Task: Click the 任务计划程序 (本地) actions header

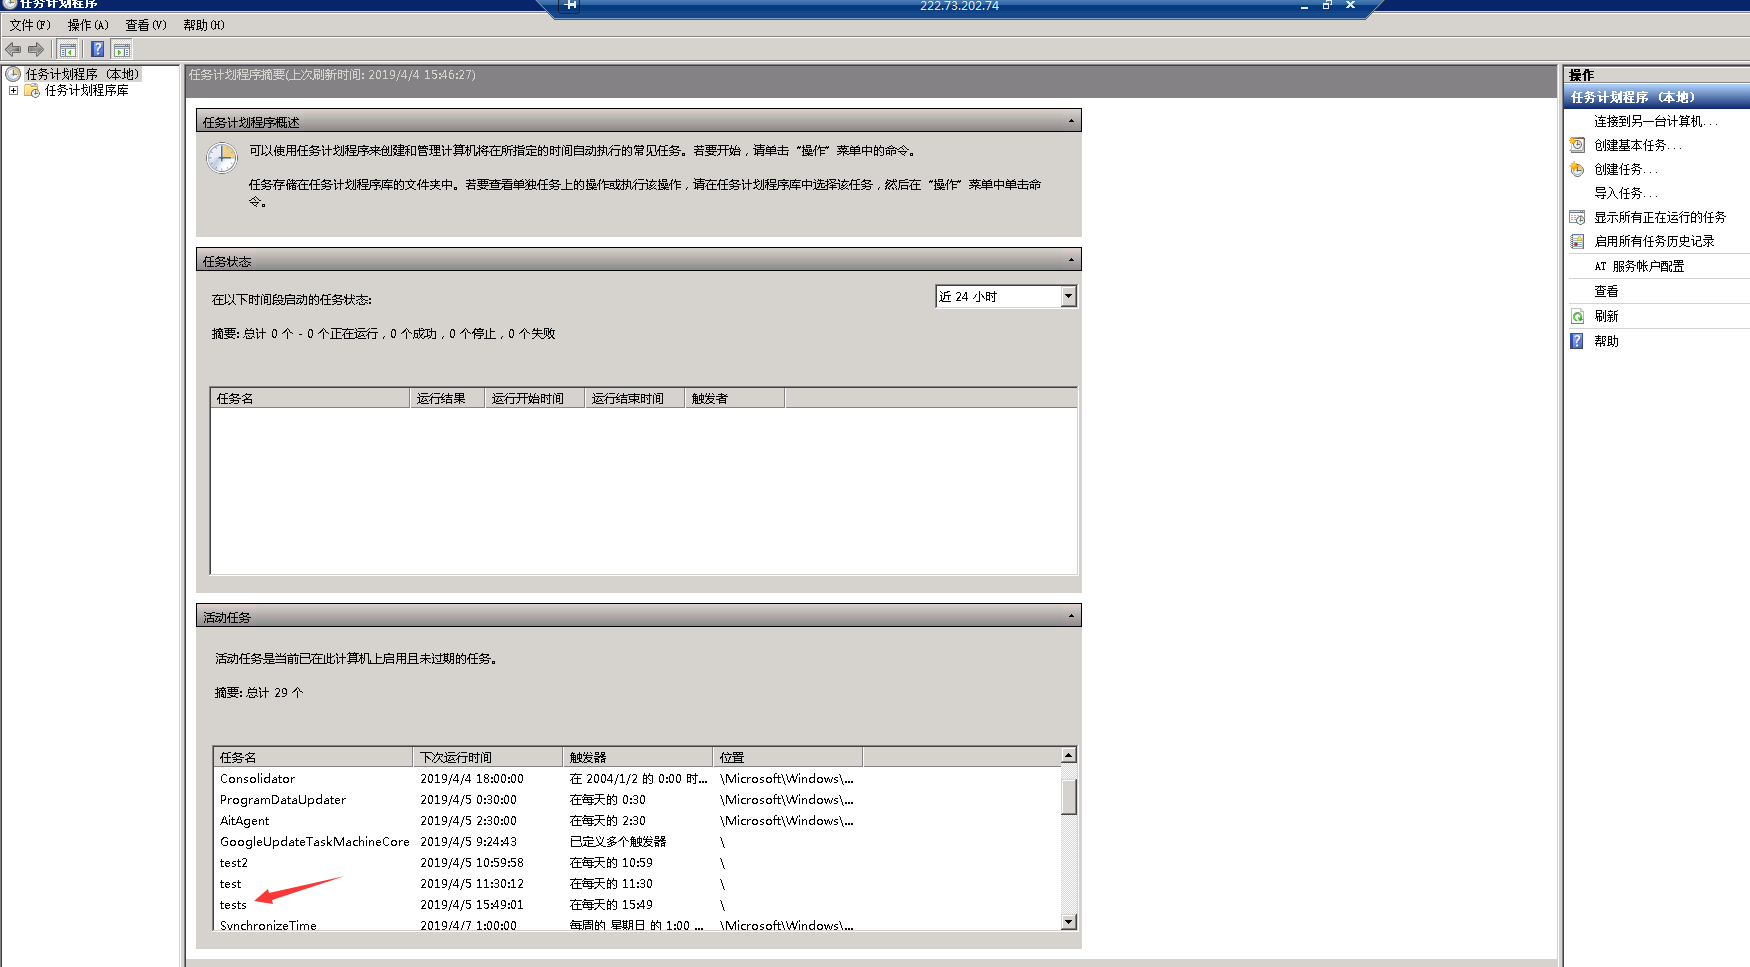Action: (x=1657, y=97)
